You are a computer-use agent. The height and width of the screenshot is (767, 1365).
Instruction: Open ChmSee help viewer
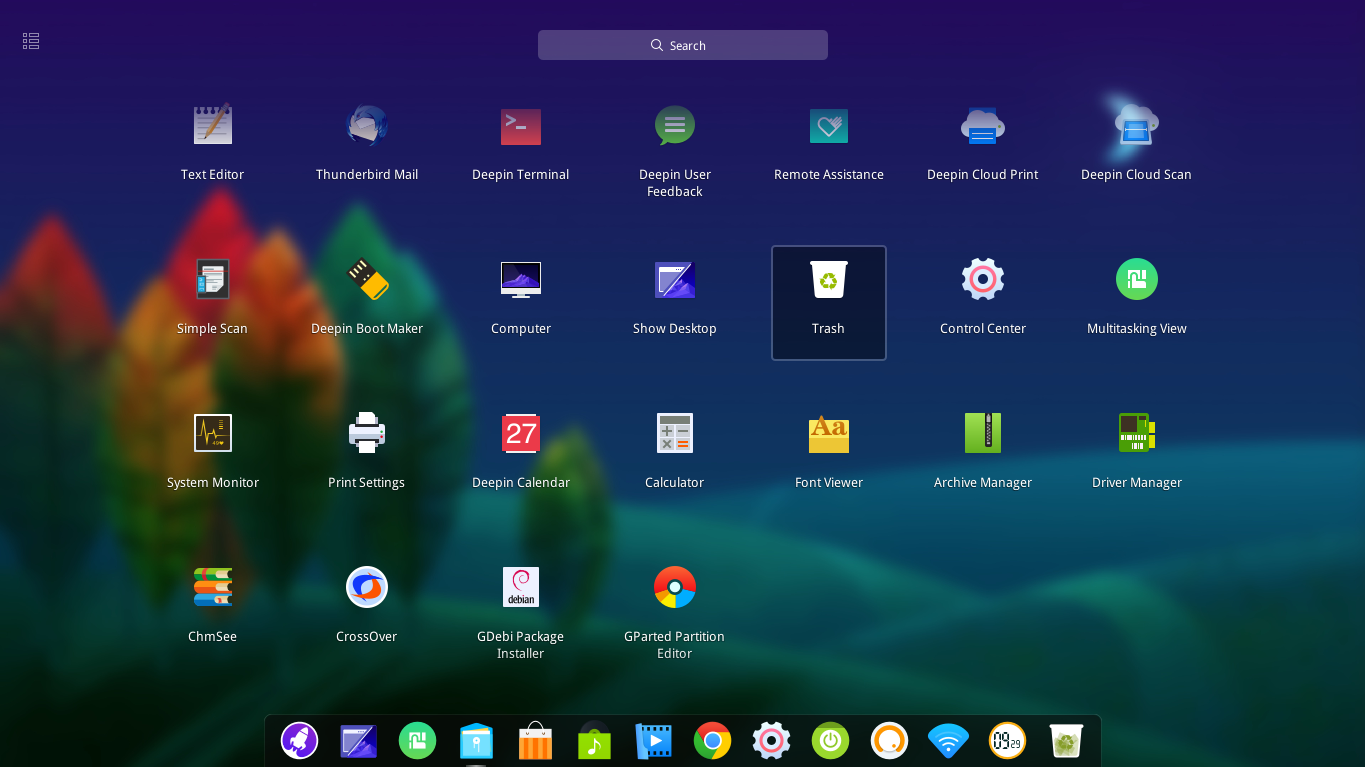[212, 600]
